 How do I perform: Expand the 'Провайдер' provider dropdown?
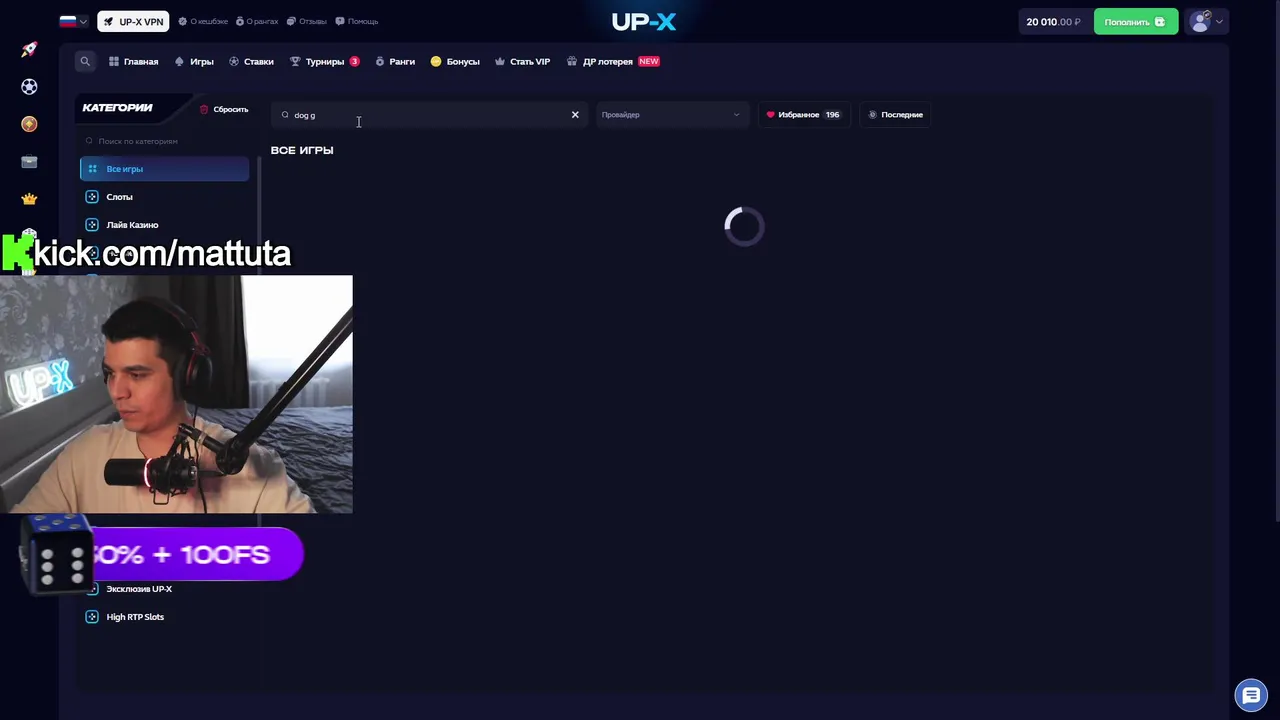click(671, 115)
